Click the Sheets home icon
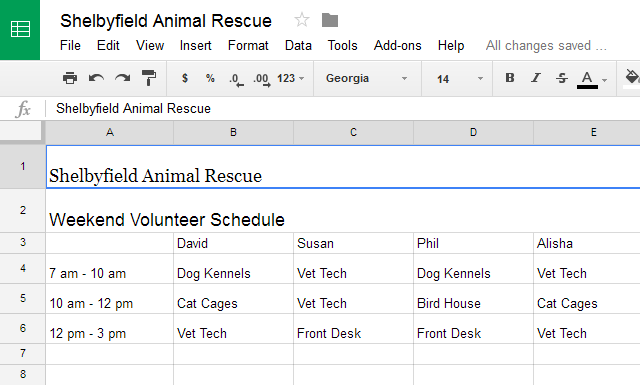 [x=20, y=29]
